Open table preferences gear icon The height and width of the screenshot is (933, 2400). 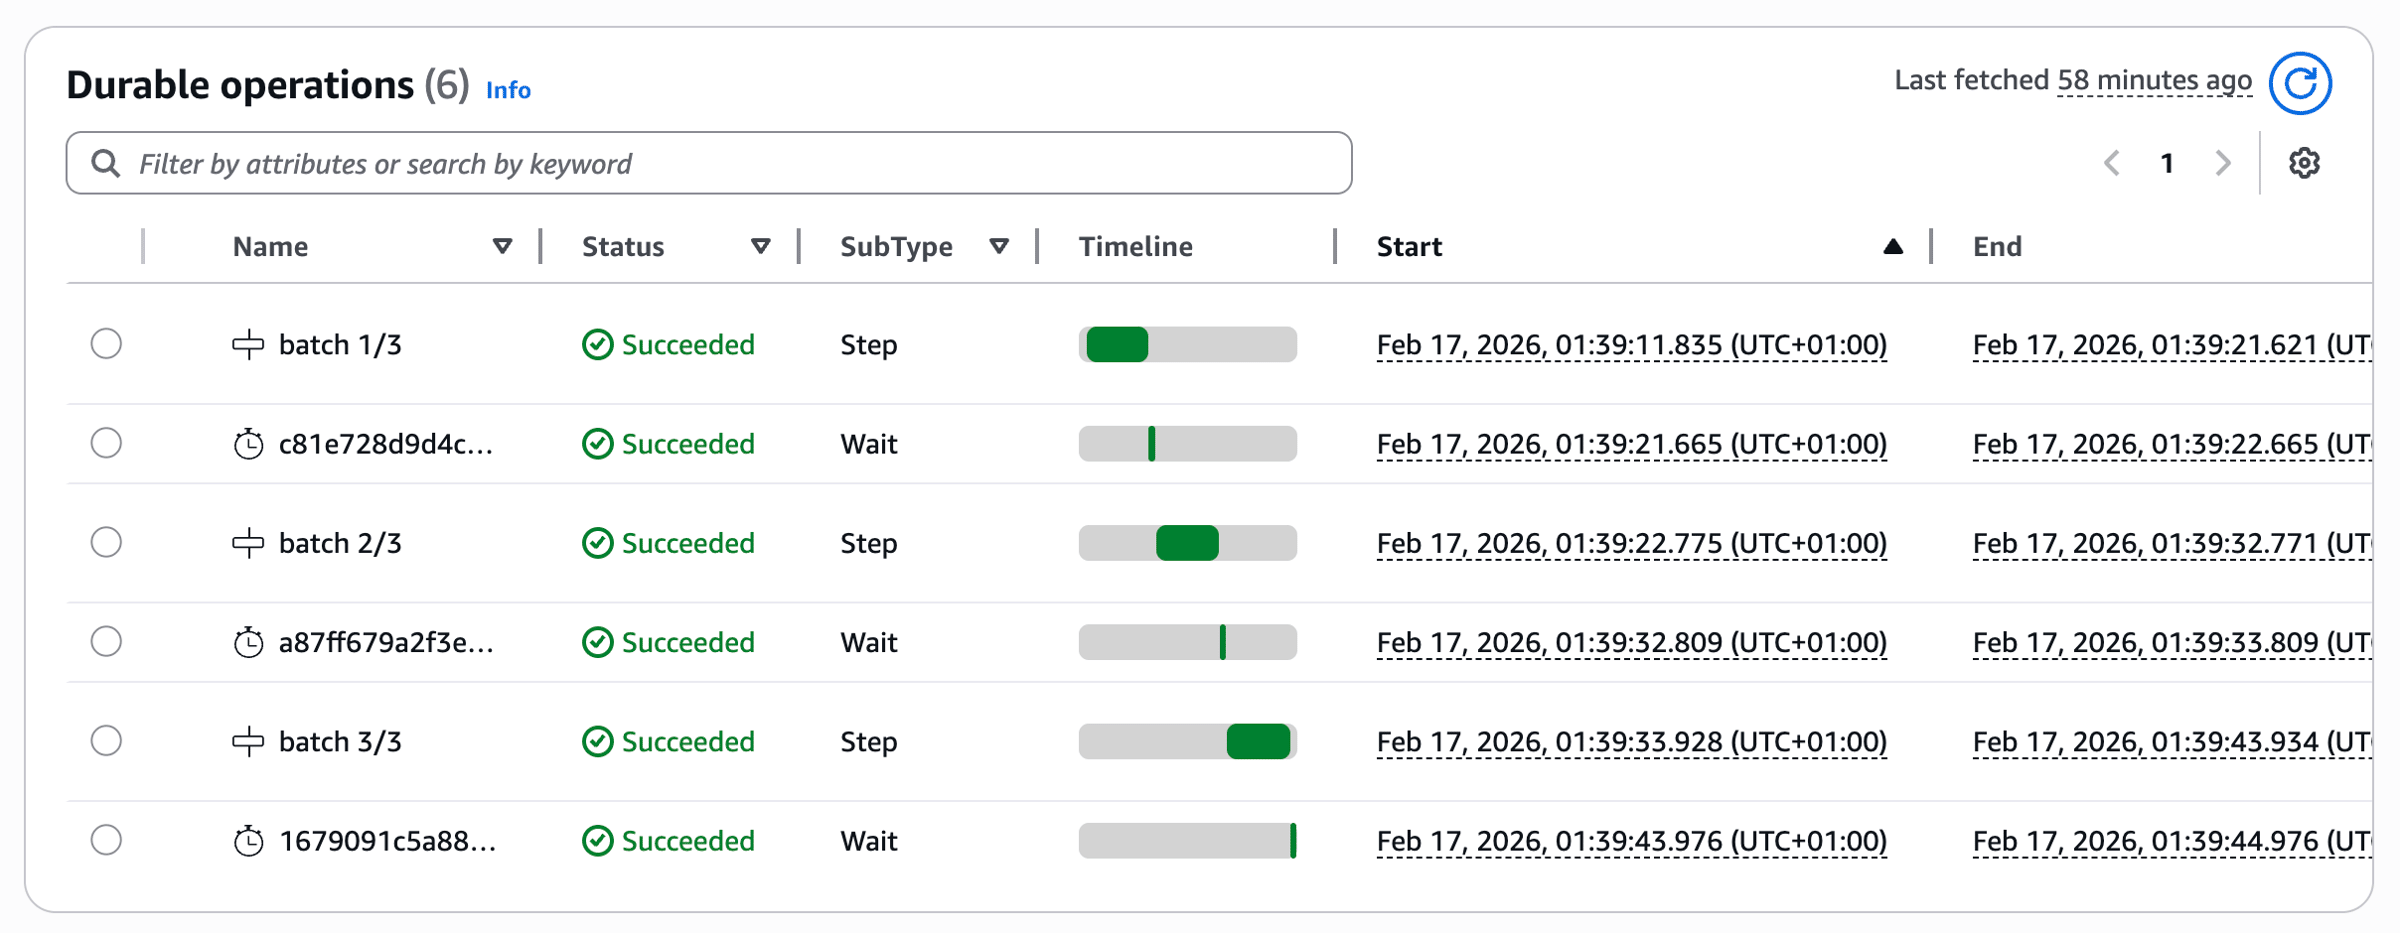pyautogui.click(x=2304, y=163)
